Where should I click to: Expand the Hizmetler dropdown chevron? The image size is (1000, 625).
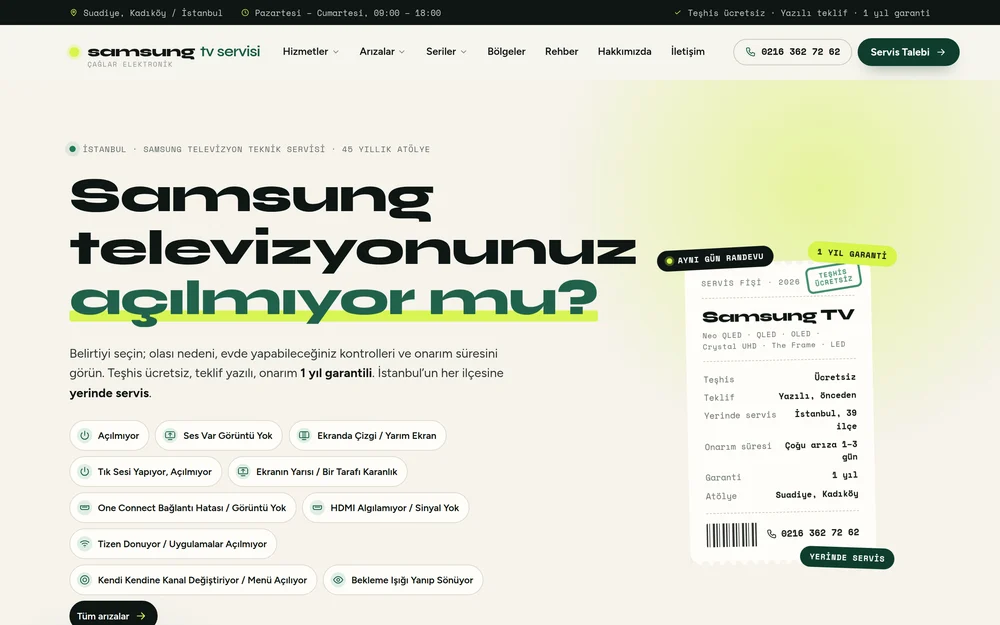coord(336,52)
